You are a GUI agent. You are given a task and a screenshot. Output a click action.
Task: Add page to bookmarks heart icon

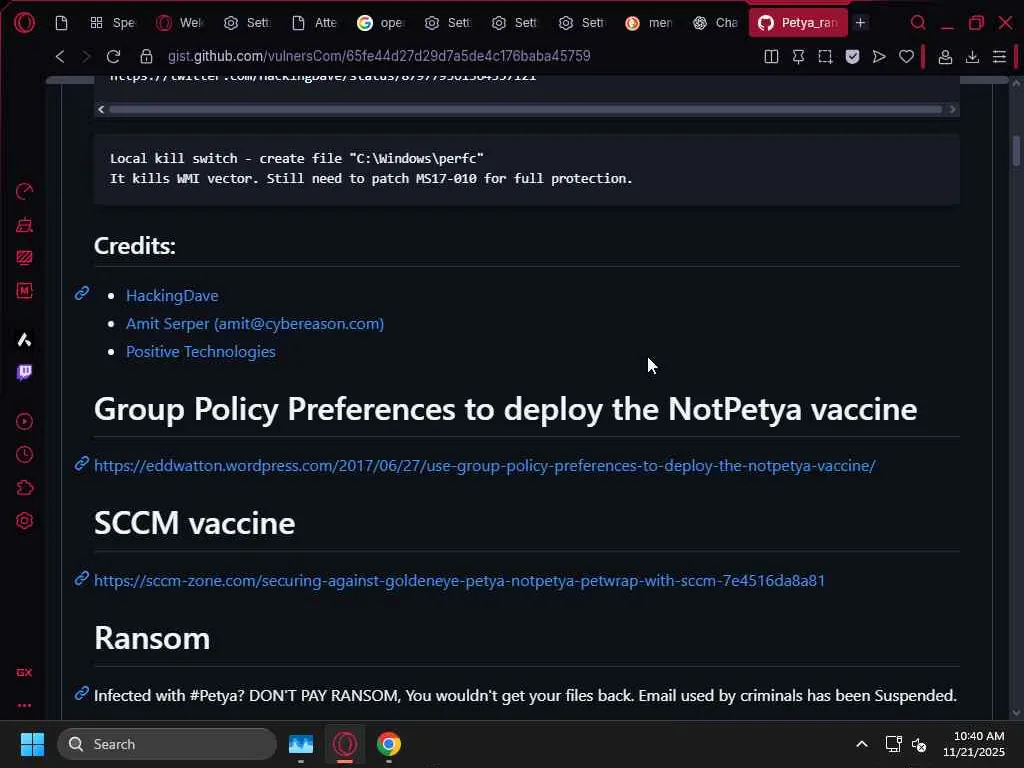(x=906, y=57)
